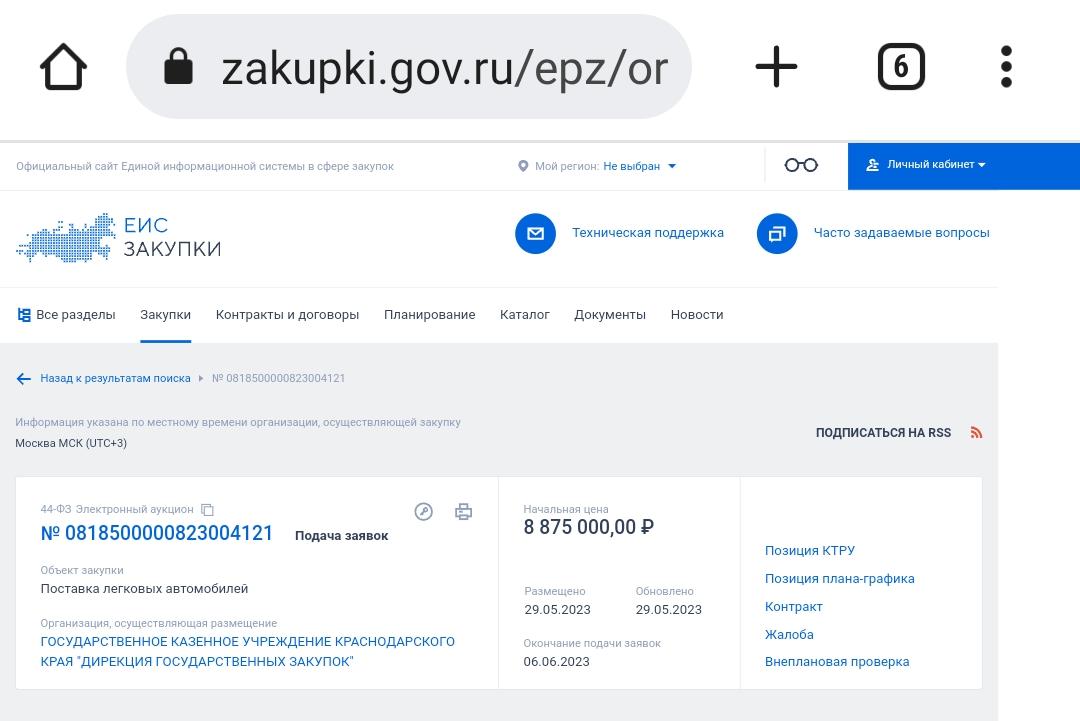The image size is (1080, 721).
Task: Select the key icon for signature verification
Action: (x=424, y=511)
